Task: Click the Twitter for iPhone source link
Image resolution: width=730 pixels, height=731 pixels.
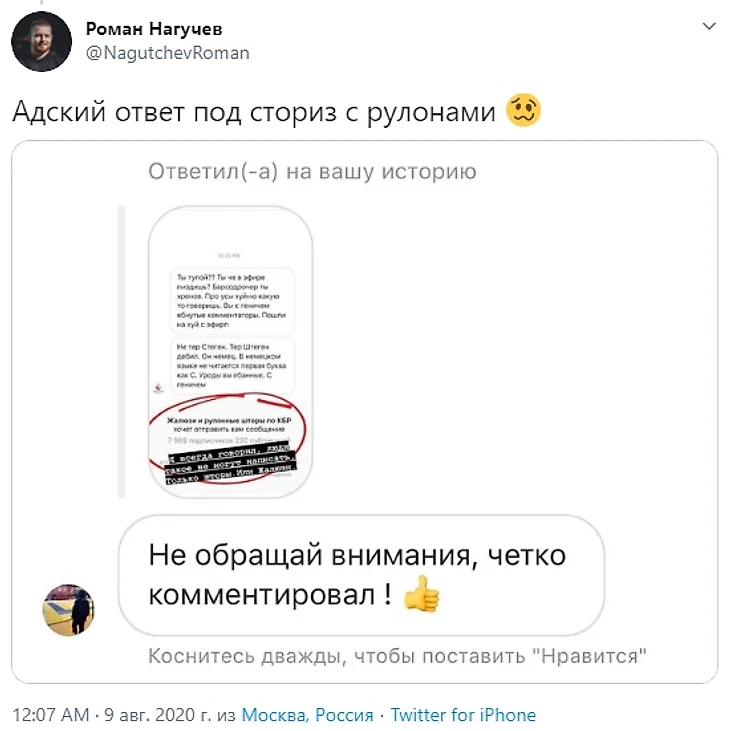Action: click(463, 715)
